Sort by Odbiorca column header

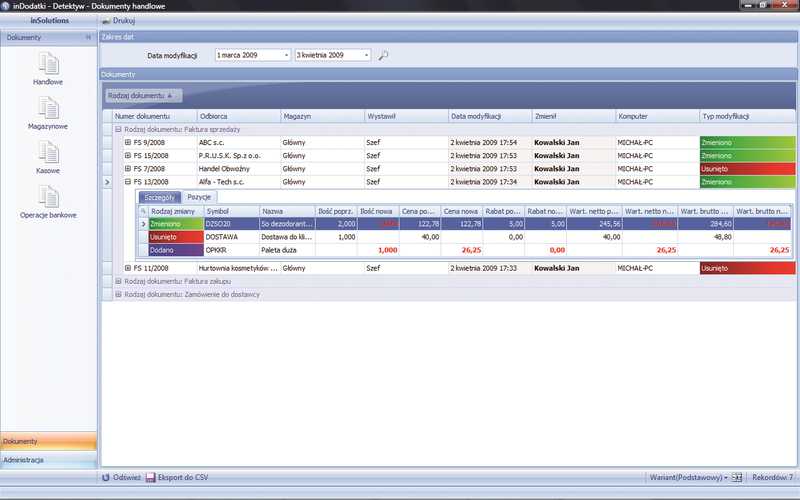[x=239, y=116]
